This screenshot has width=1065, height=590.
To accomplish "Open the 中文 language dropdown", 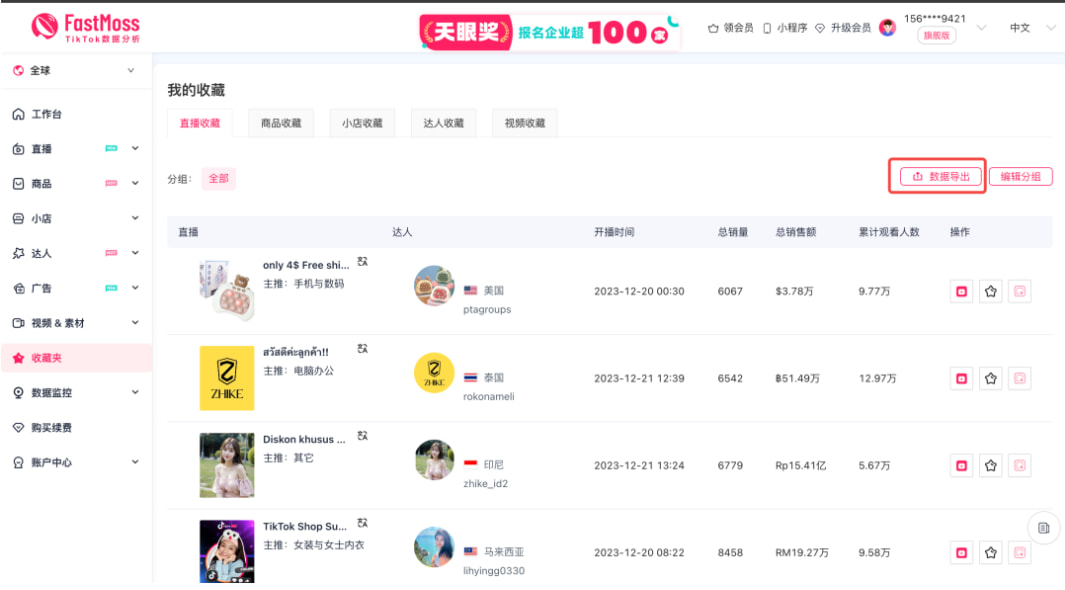I will (x=1032, y=28).
